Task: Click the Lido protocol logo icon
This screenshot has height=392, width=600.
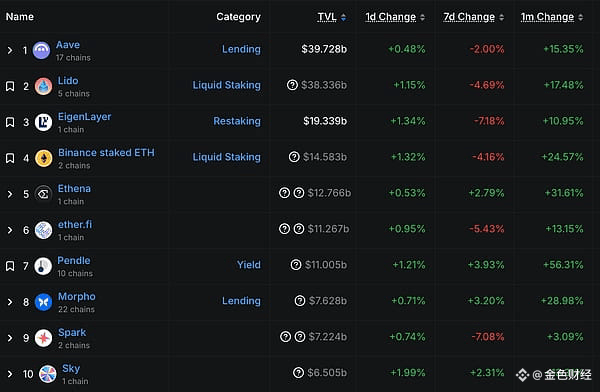Action: [43, 86]
